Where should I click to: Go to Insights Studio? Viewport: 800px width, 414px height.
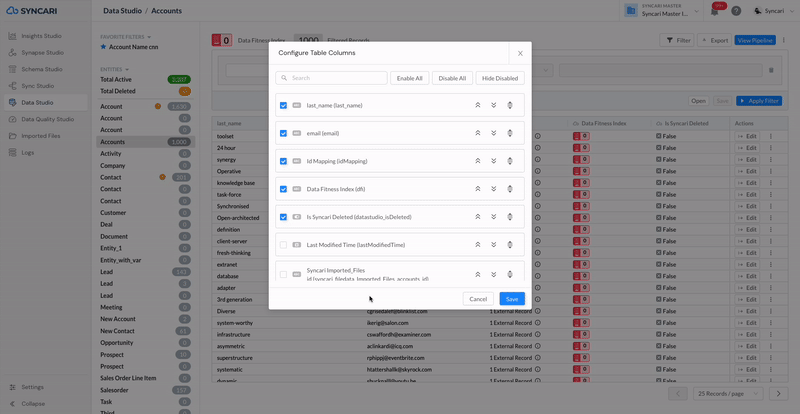(x=41, y=36)
